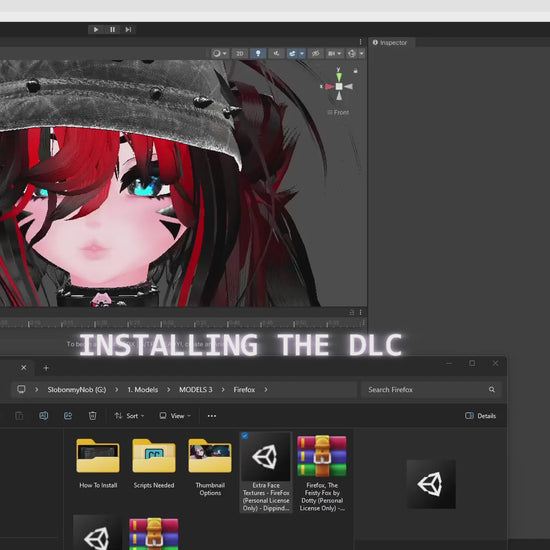Click the grey cone below the gizmo cube
The height and width of the screenshot is (550, 550).
pyautogui.click(x=339, y=95)
